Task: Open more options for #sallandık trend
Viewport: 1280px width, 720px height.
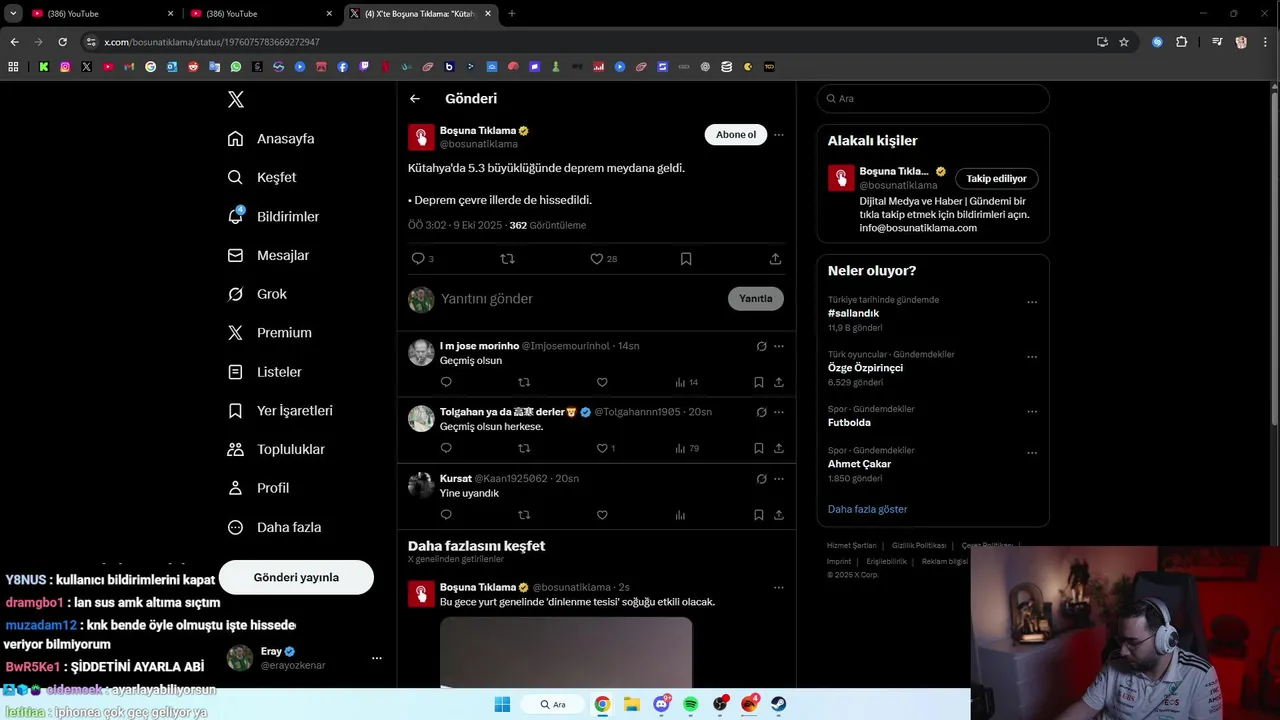Action: point(1032,302)
